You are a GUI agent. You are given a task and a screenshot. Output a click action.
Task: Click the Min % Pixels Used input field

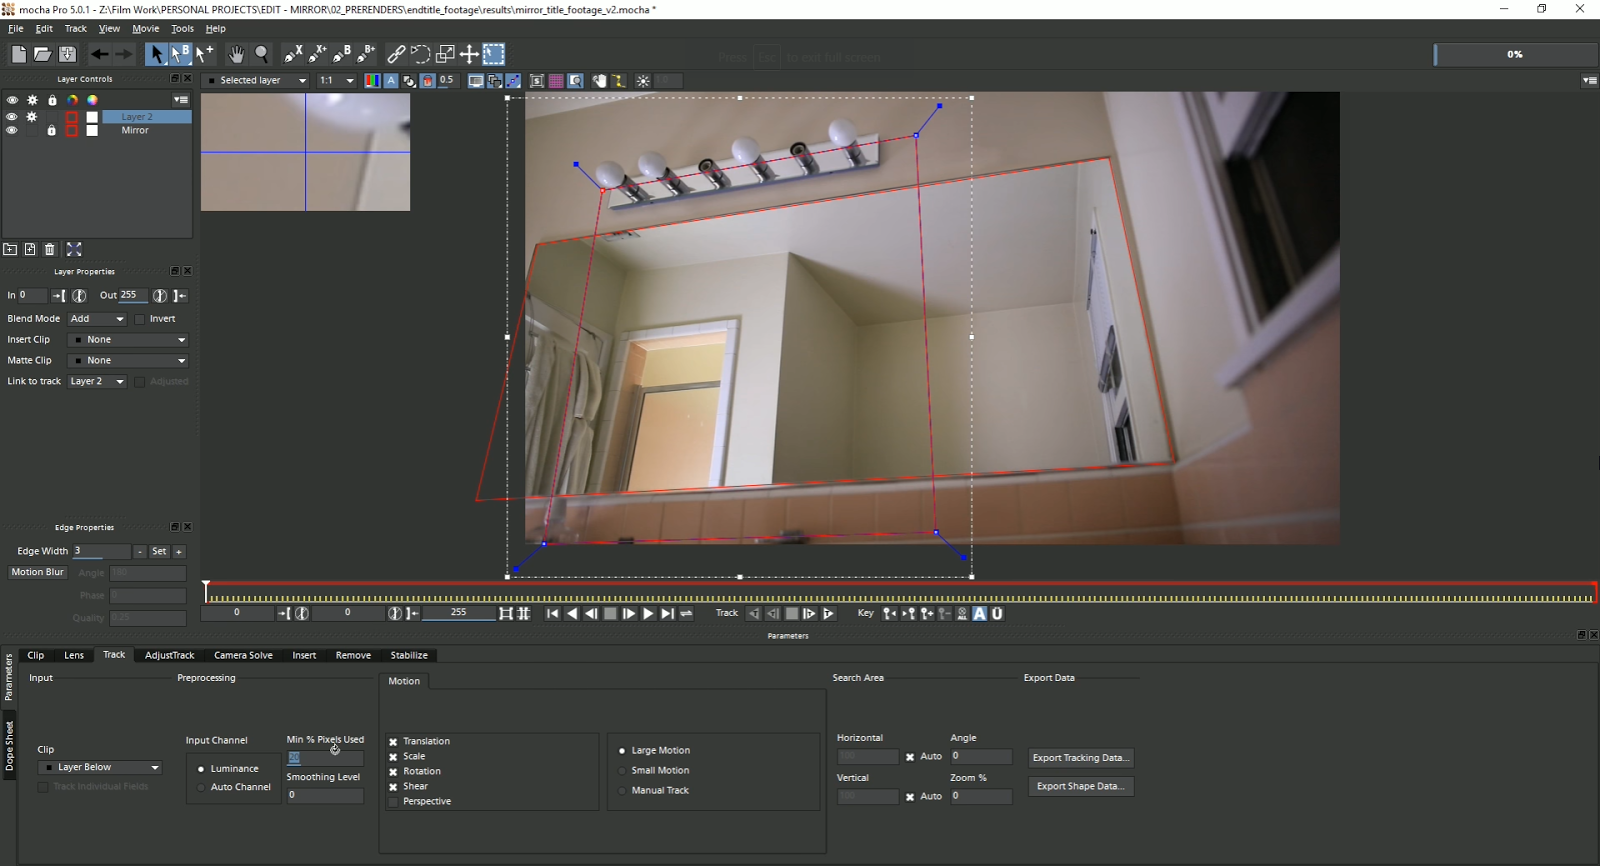pyautogui.click(x=325, y=758)
